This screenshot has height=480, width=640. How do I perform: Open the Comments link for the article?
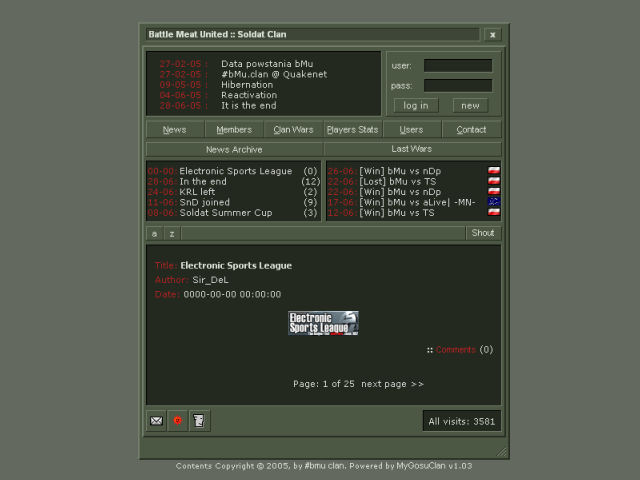455,350
